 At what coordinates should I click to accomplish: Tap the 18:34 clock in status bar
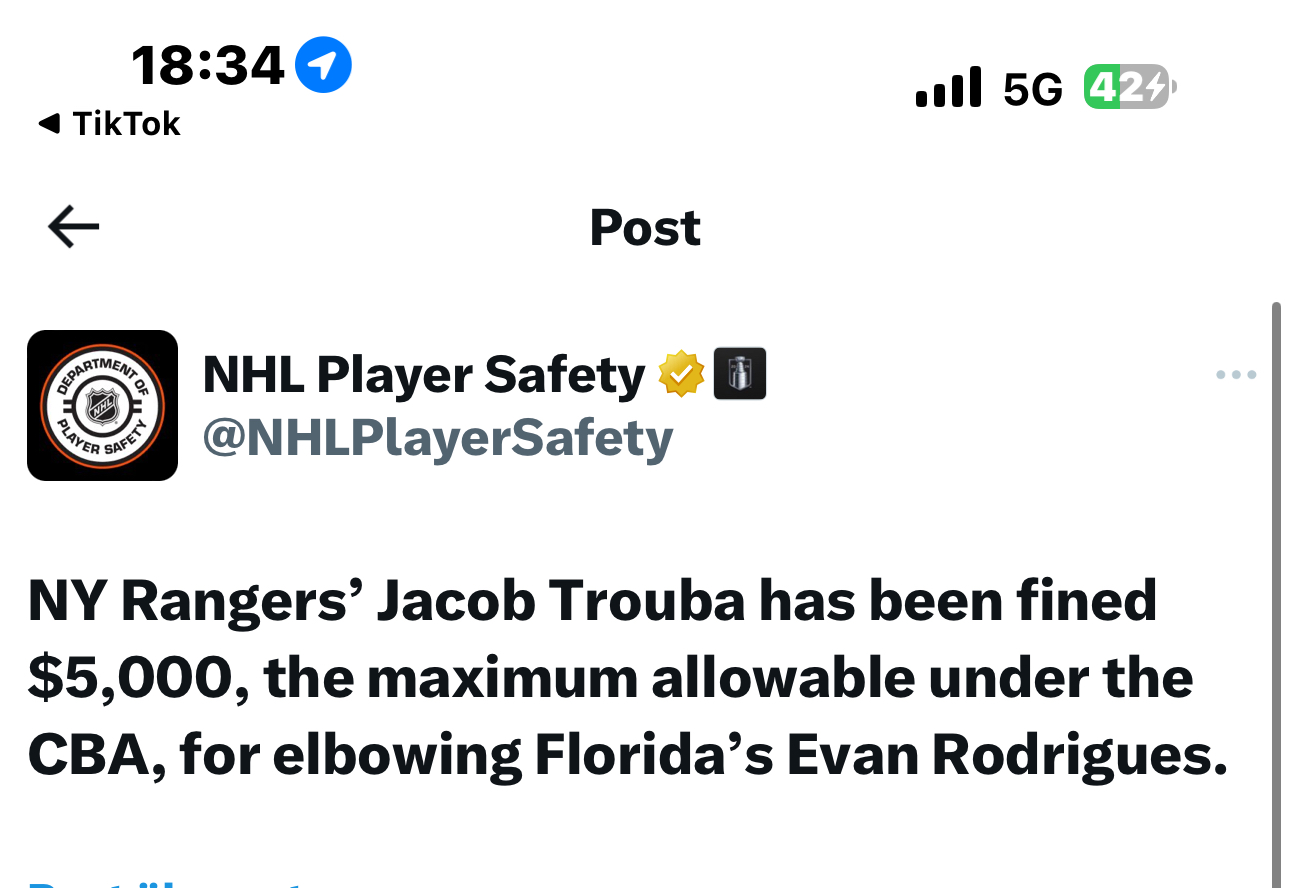click(208, 67)
